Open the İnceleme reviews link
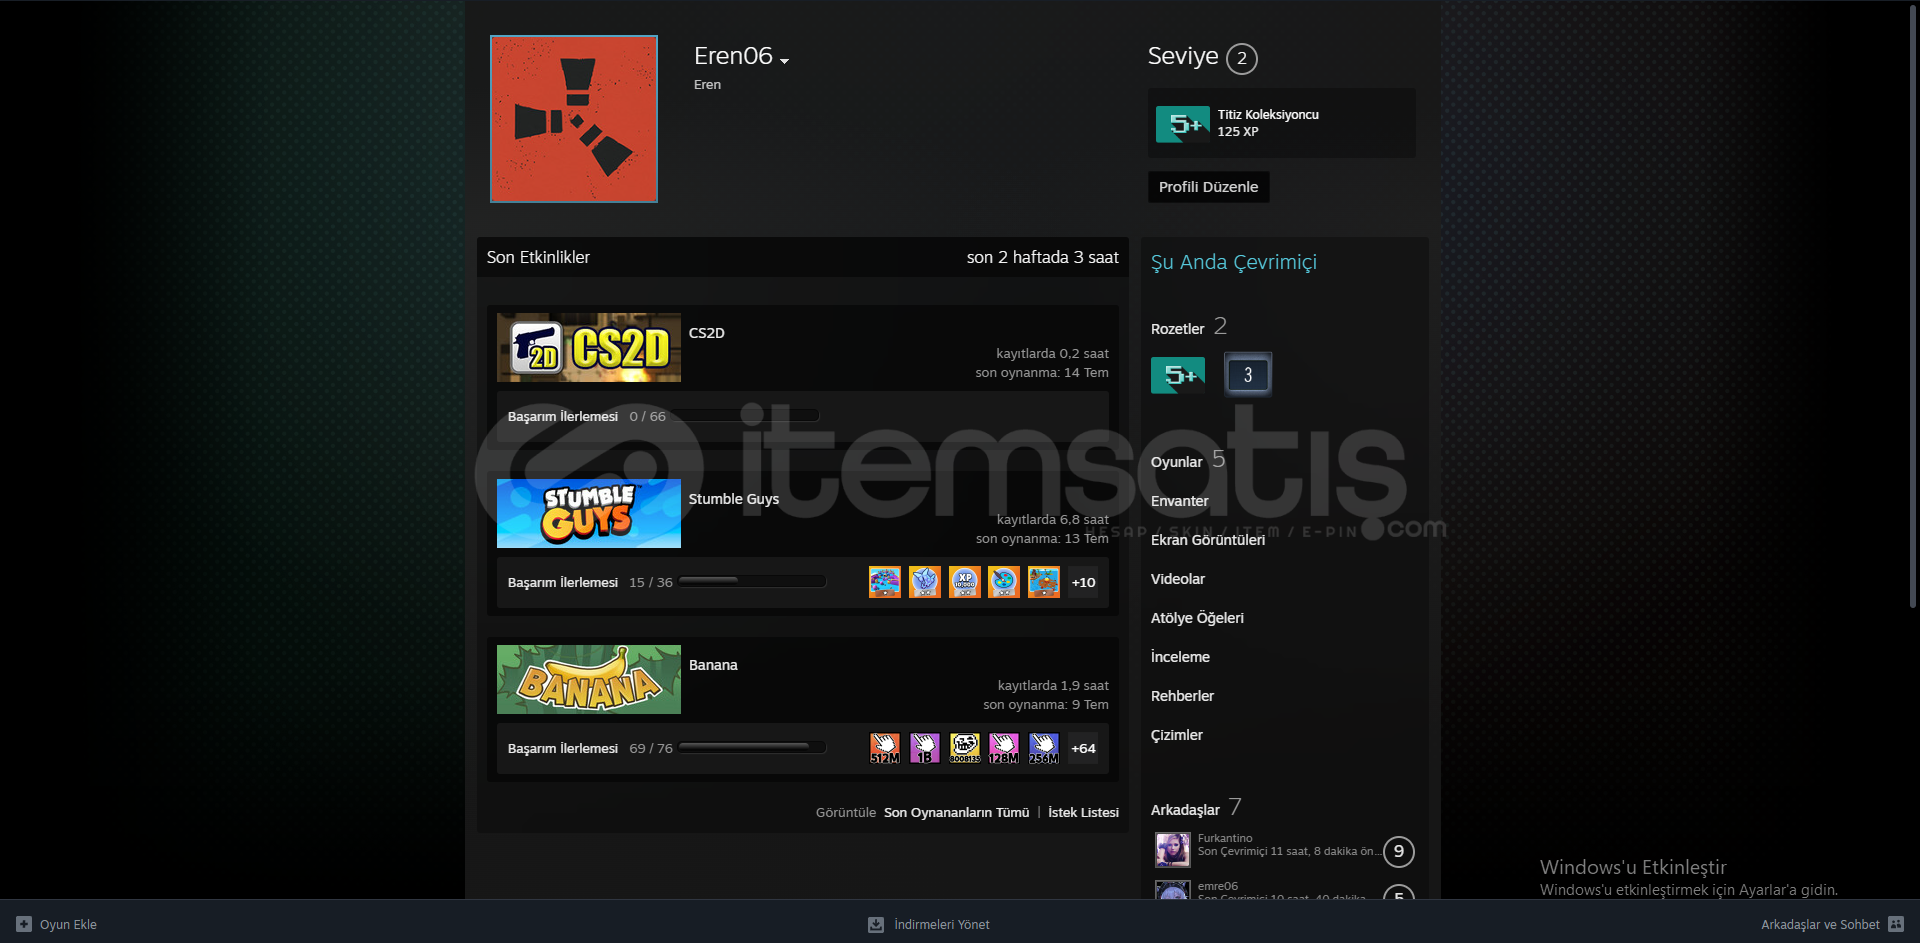The height and width of the screenshot is (943, 1920). coord(1180,657)
